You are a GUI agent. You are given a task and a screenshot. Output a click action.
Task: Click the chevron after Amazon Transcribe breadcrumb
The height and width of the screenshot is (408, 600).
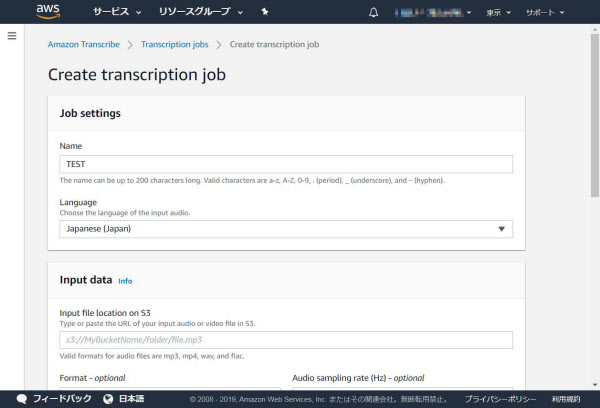click(130, 45)
